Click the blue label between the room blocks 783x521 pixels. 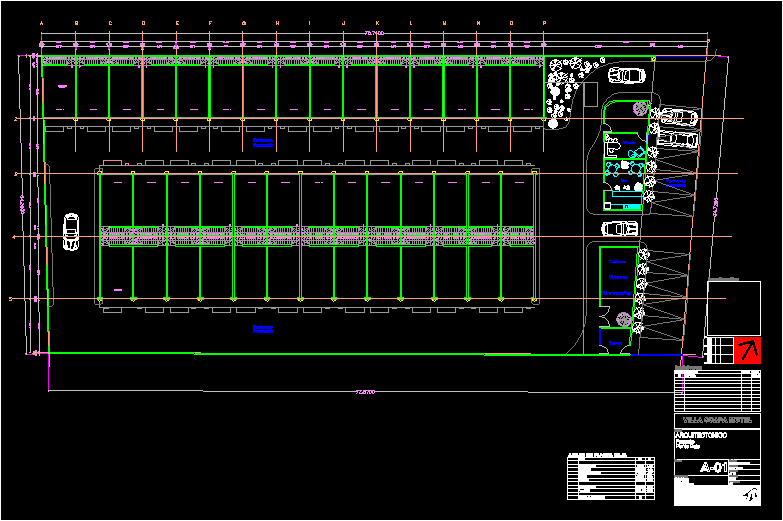(263, 143)
